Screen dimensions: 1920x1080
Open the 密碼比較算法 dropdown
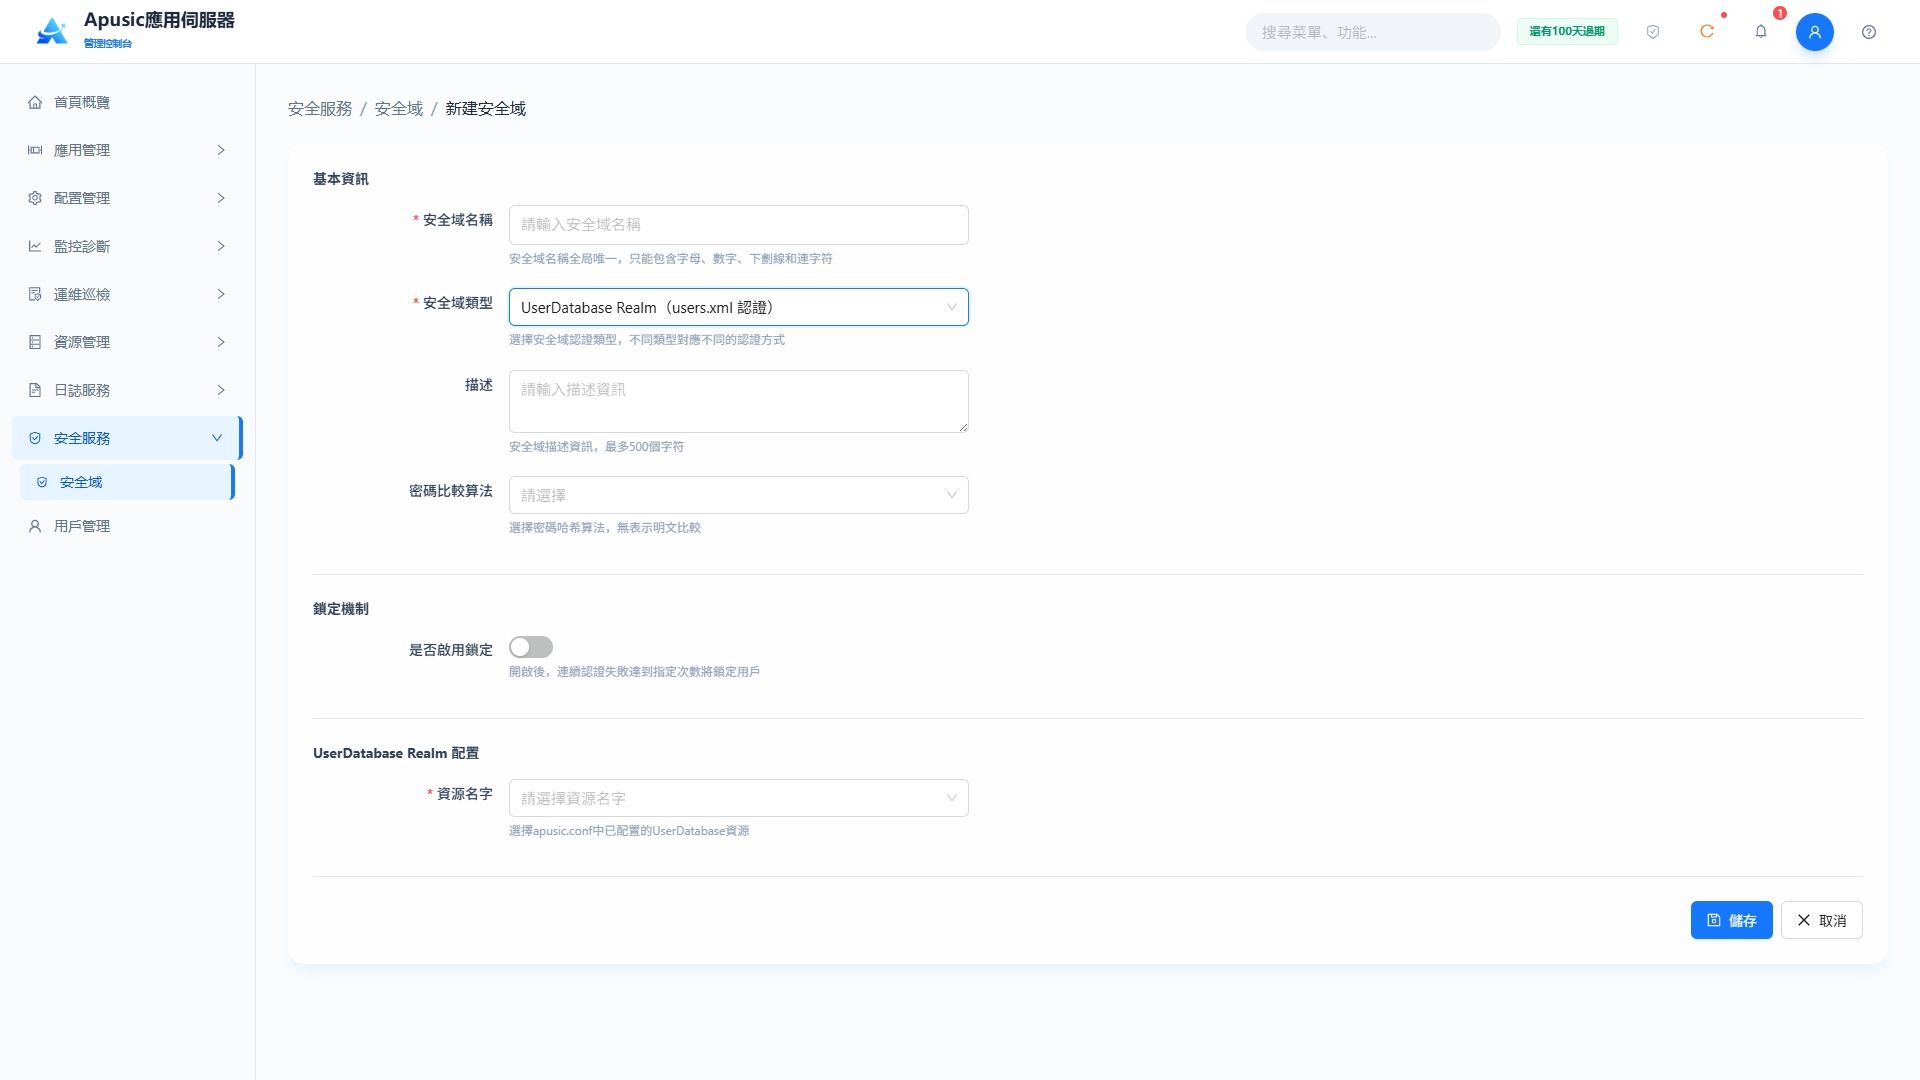pyautogui.click(x=739, y=495)
